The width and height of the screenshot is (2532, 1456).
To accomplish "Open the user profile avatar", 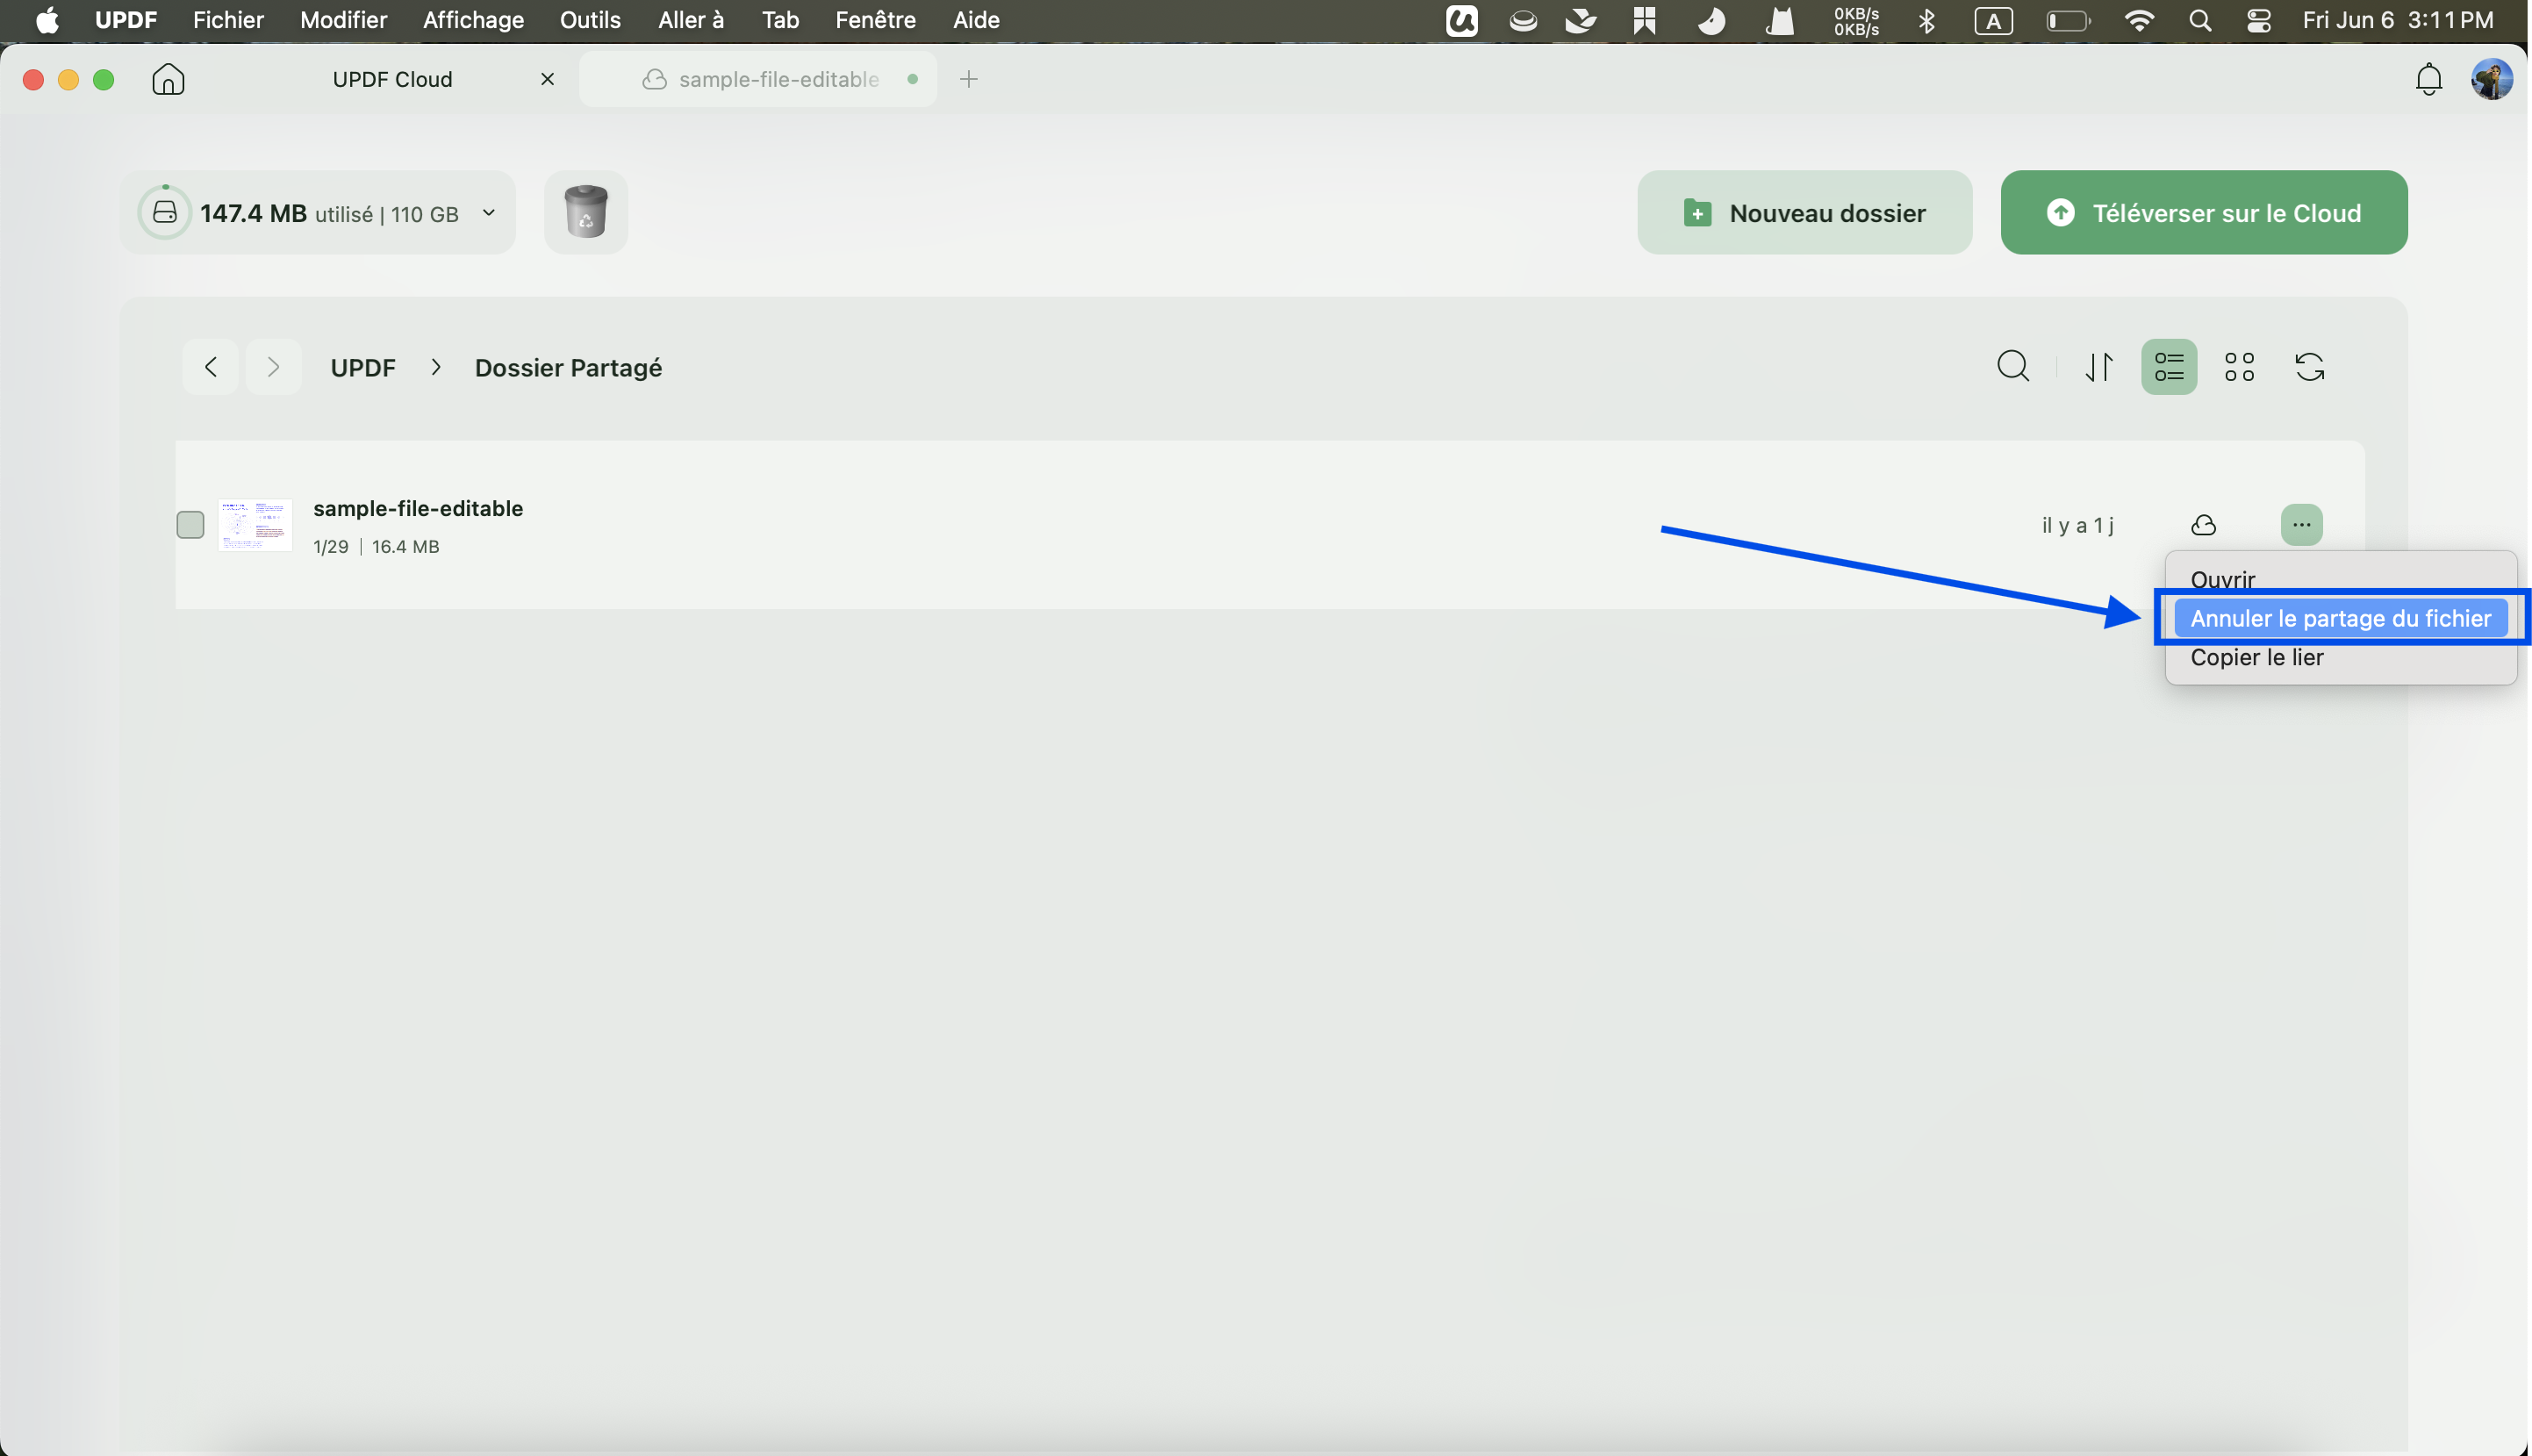I will 2491,79.
